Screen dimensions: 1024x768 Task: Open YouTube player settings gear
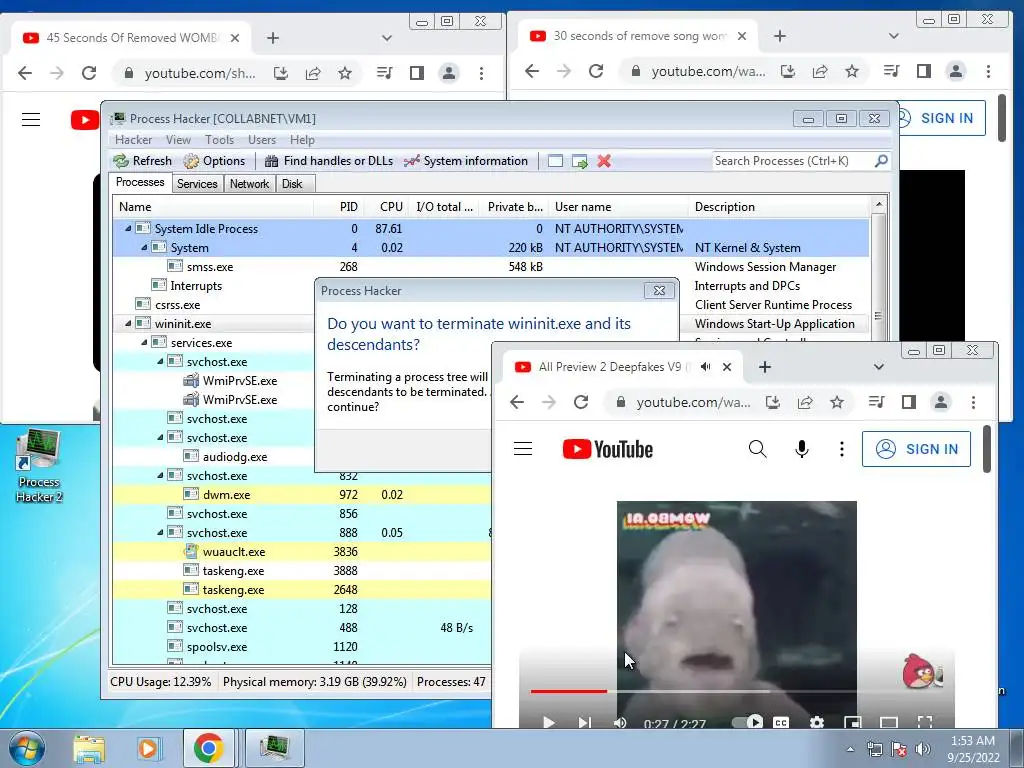[x=816, y=722]
